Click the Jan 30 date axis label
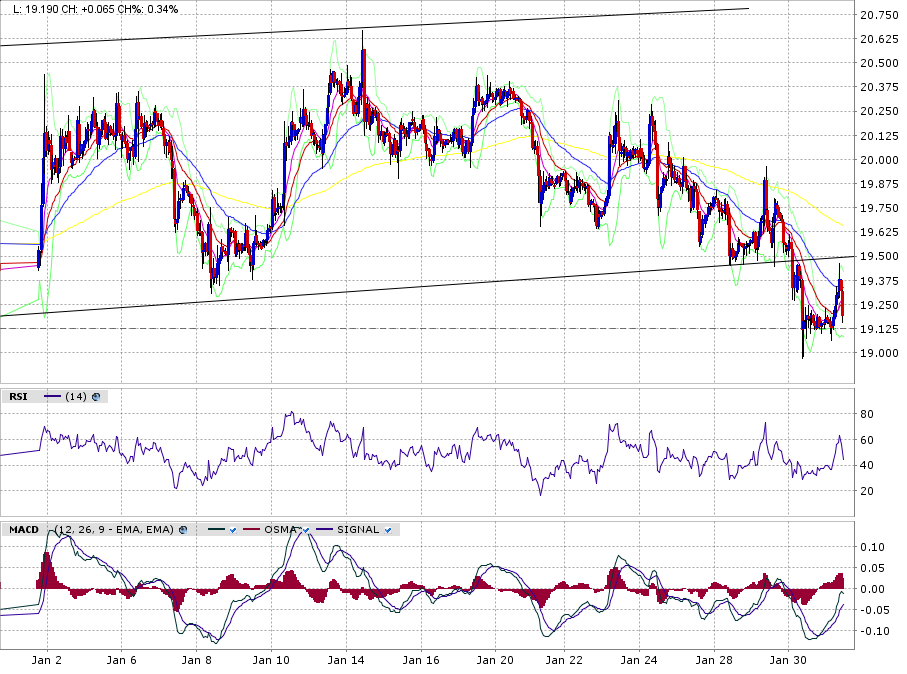The width and height of the screenshot is (907, 674). pyautogui.click(x=788, y=660)
